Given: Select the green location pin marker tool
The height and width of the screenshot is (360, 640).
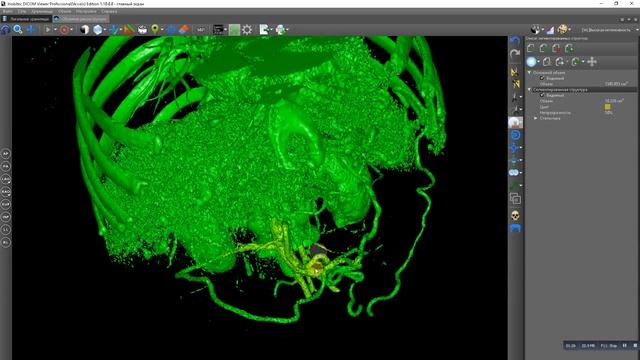Looking at the screenshot, I should pyautogui.click(x=155, y=29).
